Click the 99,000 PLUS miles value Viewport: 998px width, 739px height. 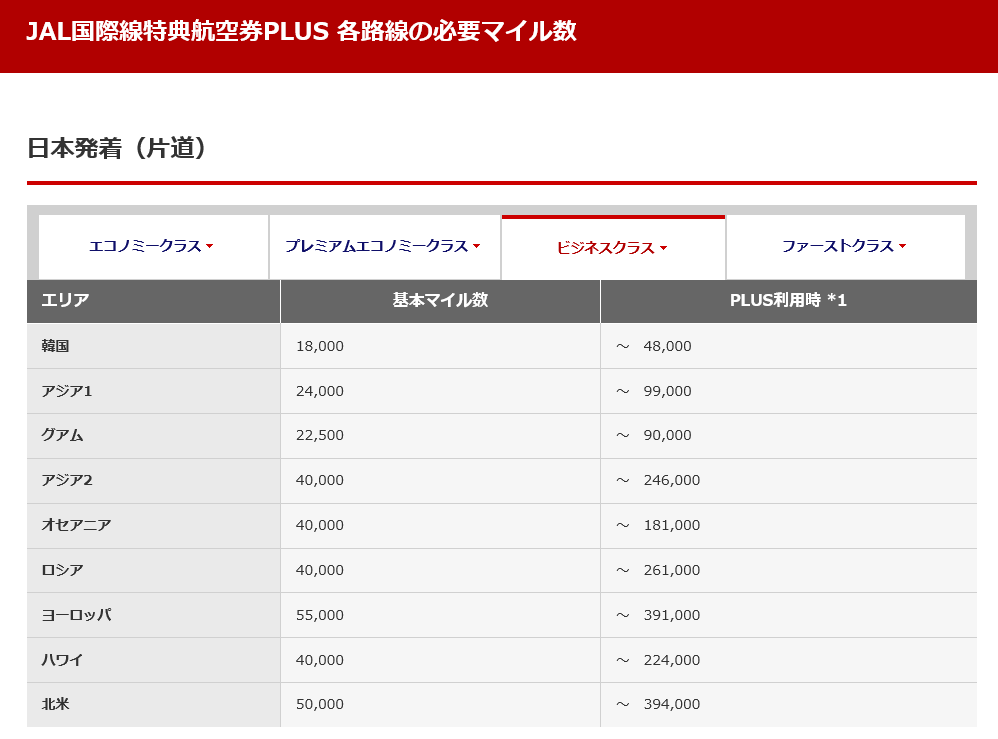coord(667,391)
